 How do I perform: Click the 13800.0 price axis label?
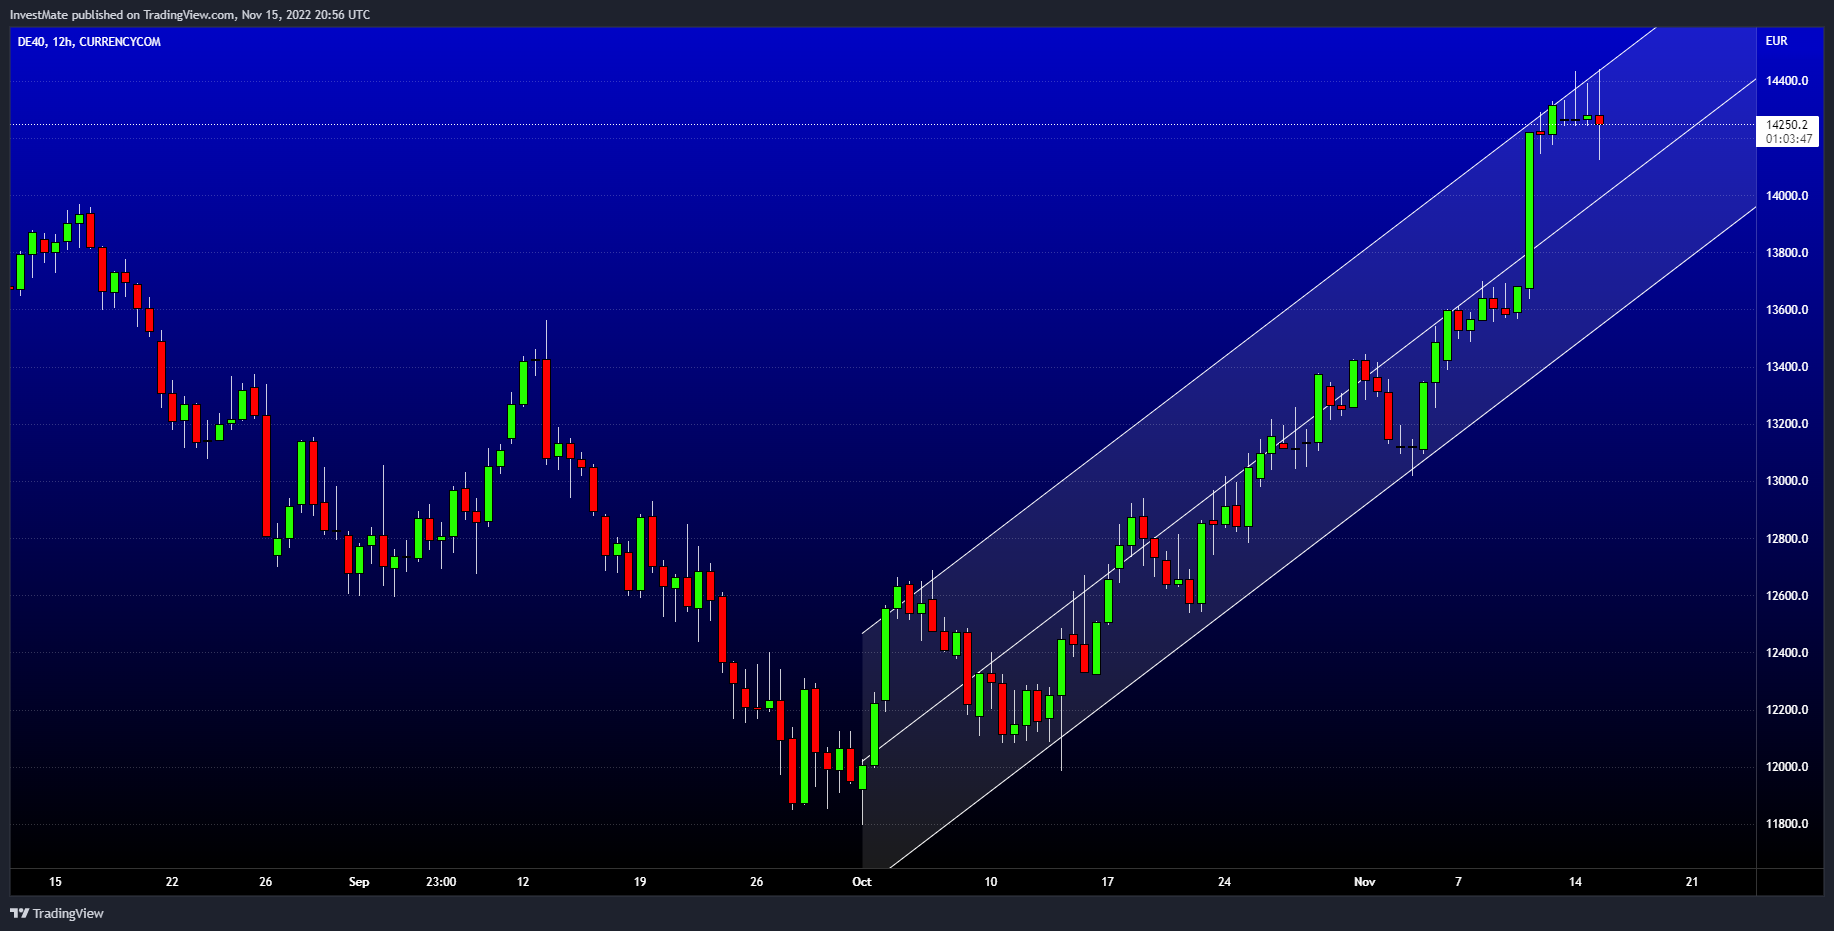(x=1787, y=253)
